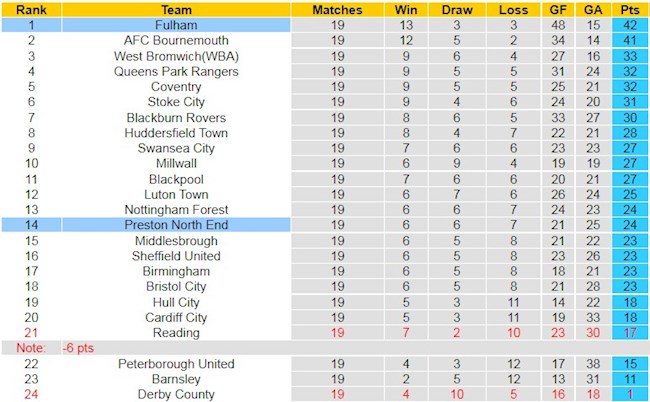Click the Fulham team name

(x=176, y=24)
